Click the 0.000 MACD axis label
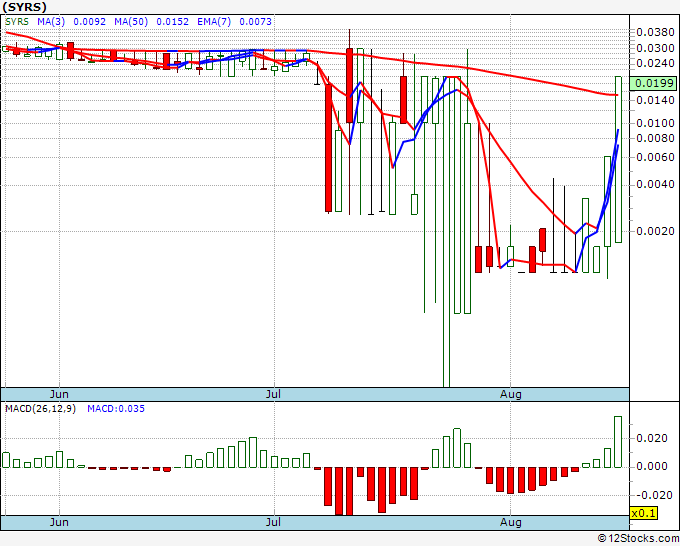 click(x=652, y=467)
